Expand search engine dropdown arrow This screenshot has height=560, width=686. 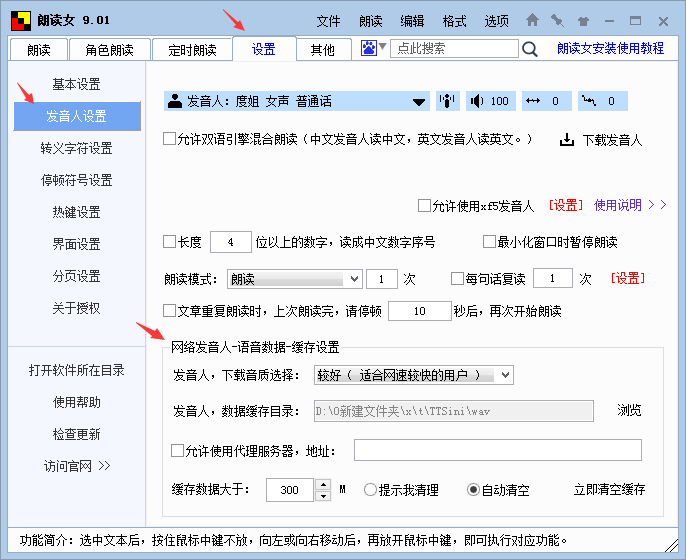(x=382, y=46)
